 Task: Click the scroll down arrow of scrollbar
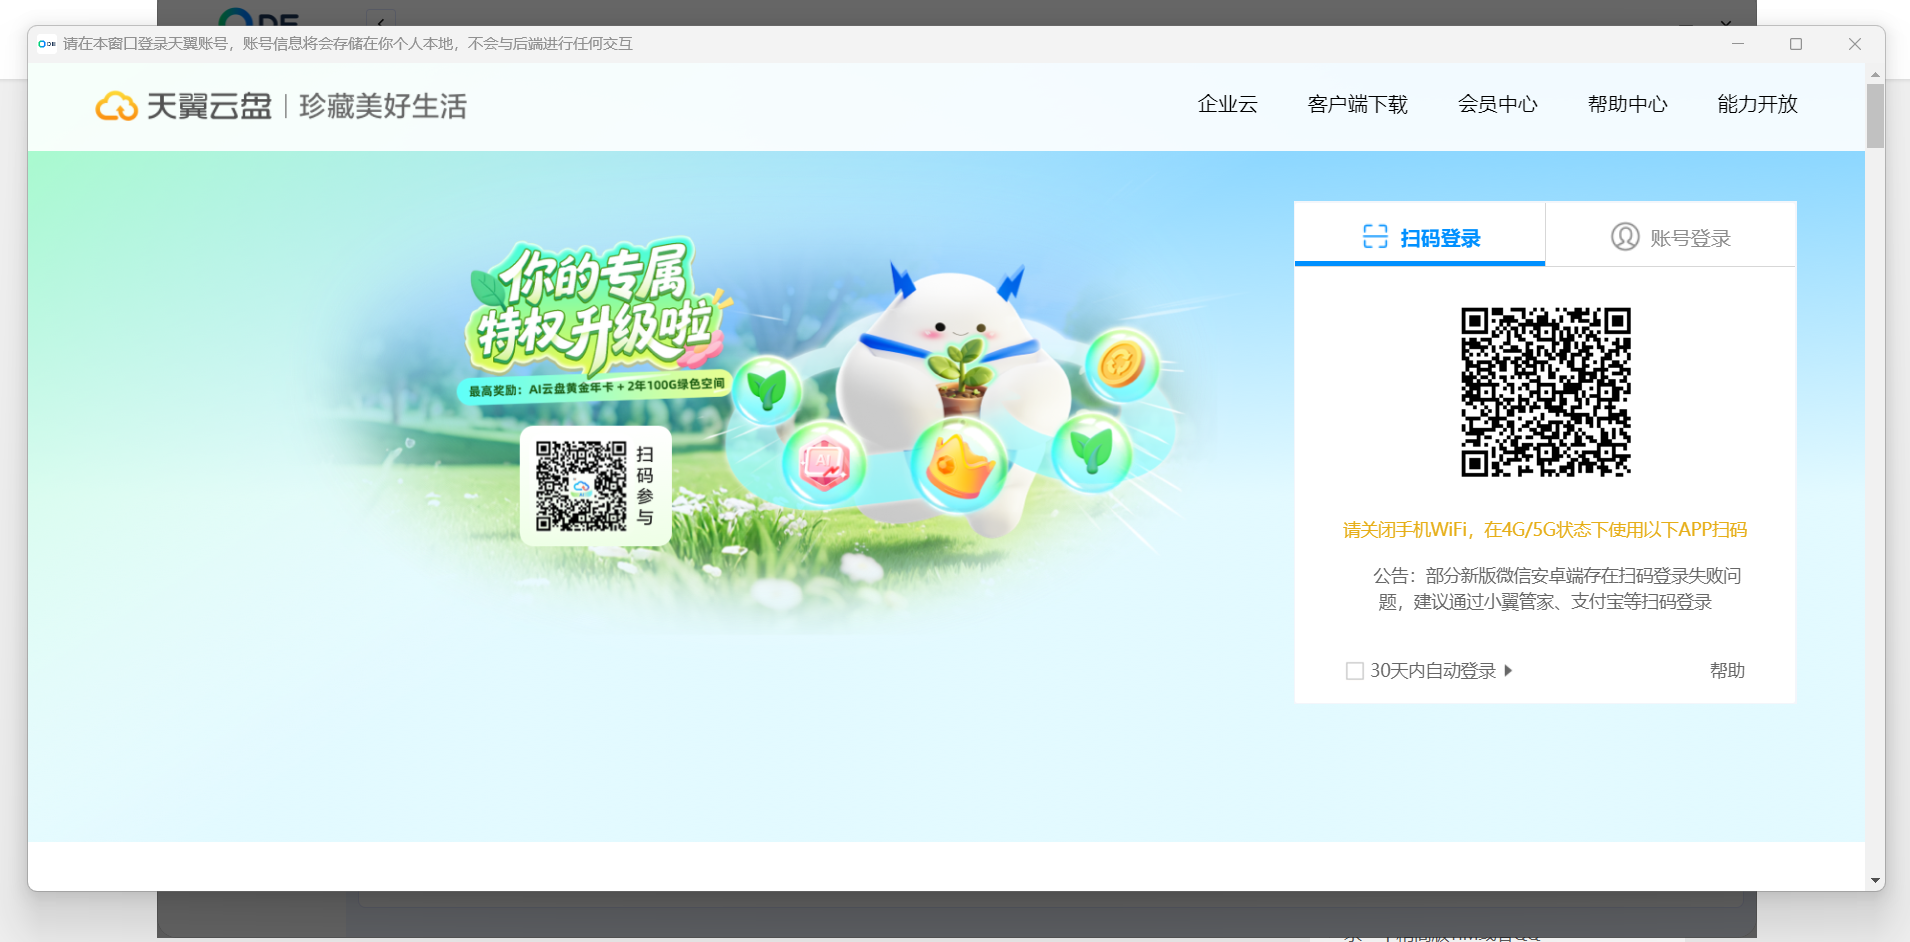[x=1875, y=881]
